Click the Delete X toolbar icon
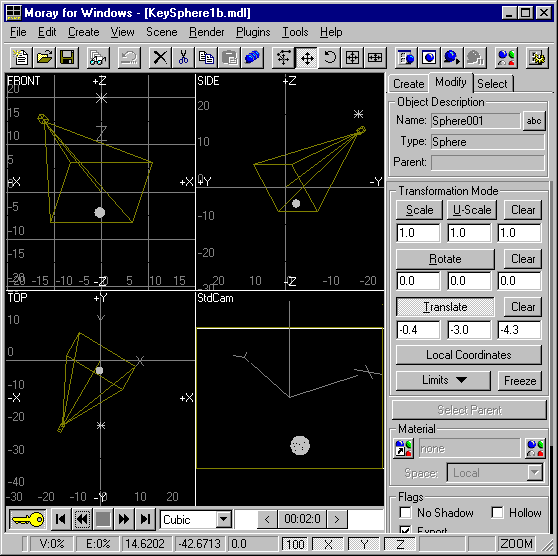The height and width of the screenshot is (556, 558). (x=160, y=57)
